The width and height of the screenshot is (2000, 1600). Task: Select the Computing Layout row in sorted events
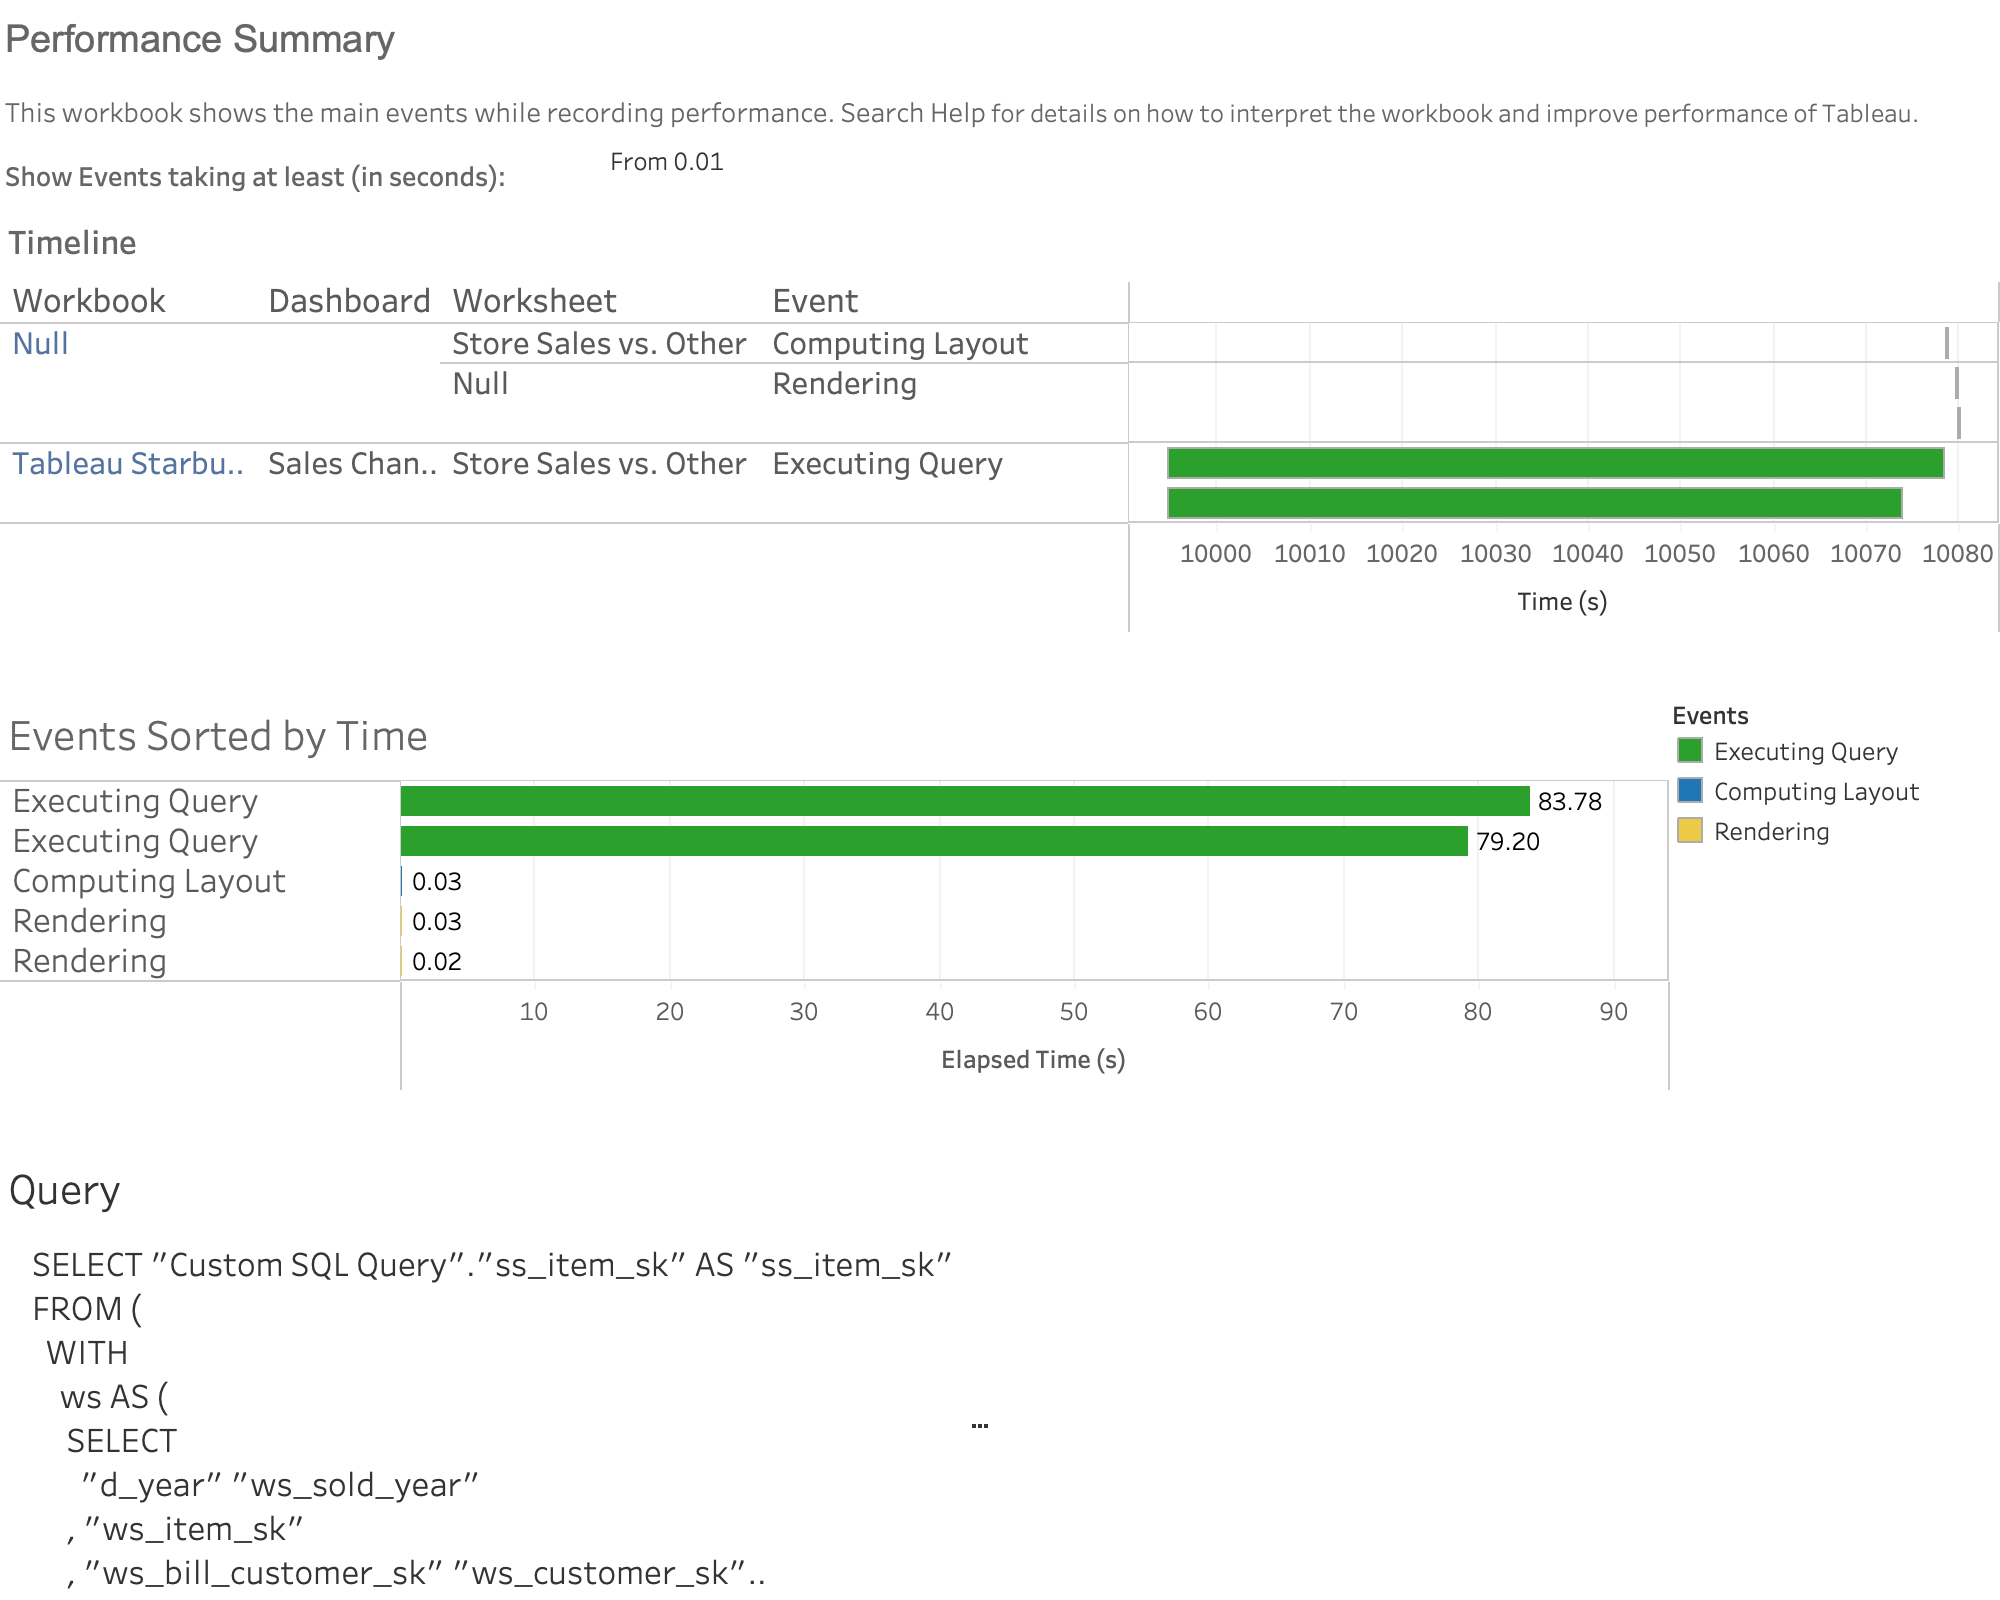[x=149, y=881]
